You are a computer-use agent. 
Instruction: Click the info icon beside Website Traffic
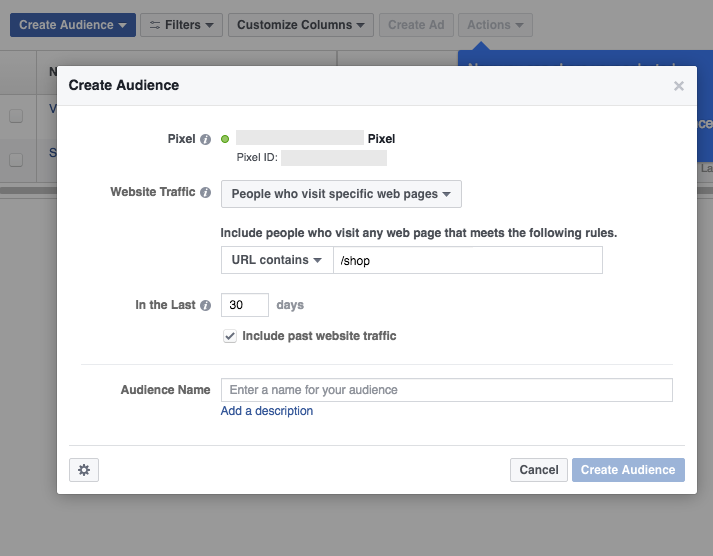206,193
